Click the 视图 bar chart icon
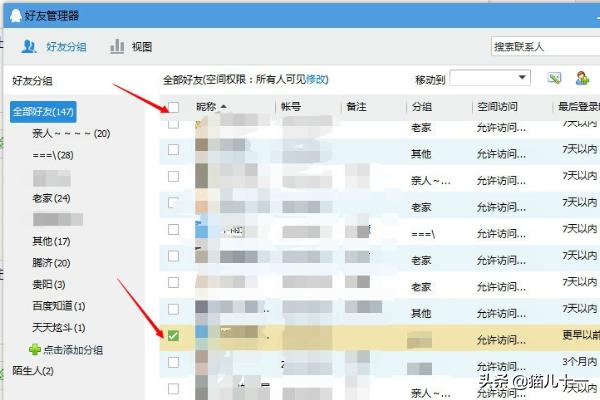600x400 pixels. click(x=117, y=46)
